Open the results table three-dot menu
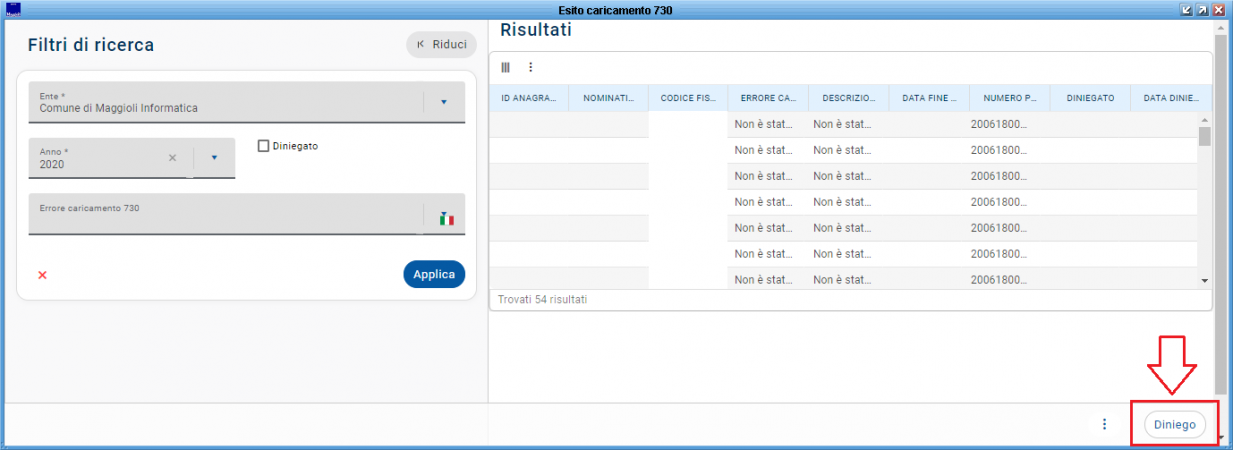The width and height of the screenshot is (1233, 450). click(x=531, y=67)
